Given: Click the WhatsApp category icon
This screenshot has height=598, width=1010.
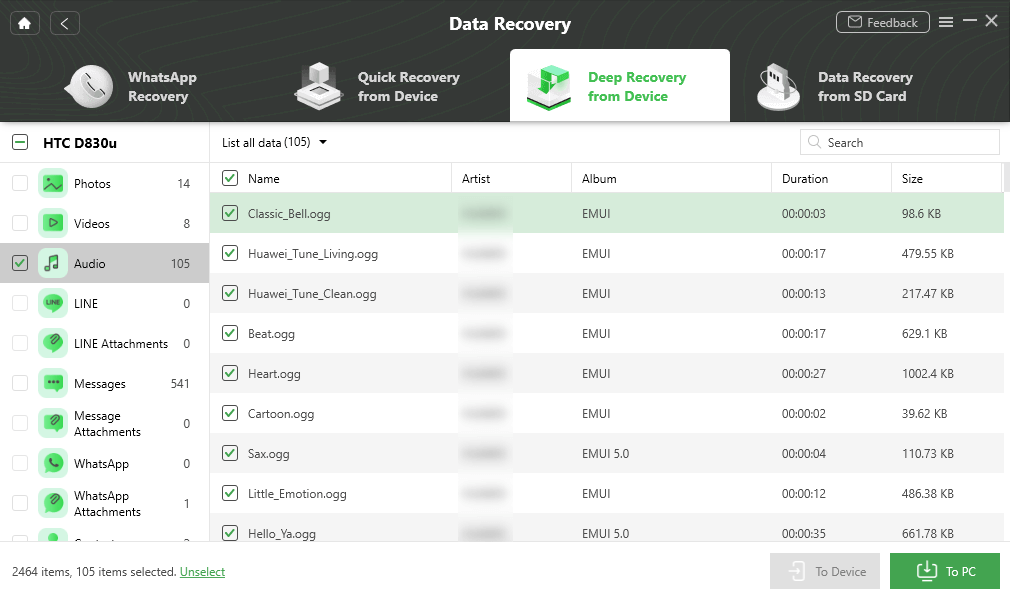Looking at the screenshot, I should click(x=53, y=463).
